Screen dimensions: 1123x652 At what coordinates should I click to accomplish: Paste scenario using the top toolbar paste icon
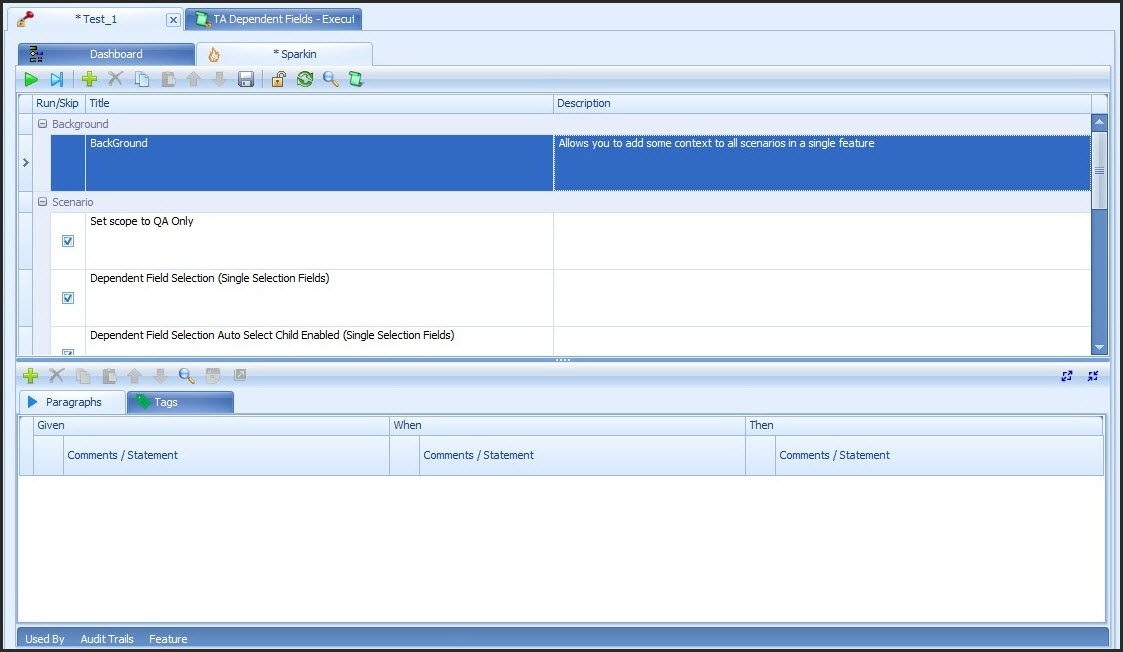pos(168,80)
